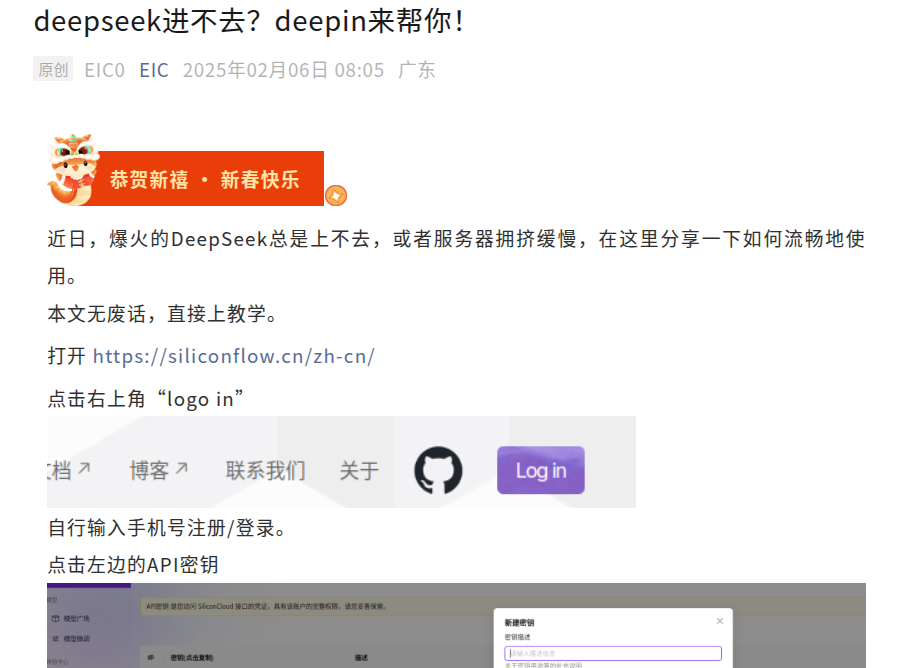Click the 新建密钥 dialog title

point(519,623)
